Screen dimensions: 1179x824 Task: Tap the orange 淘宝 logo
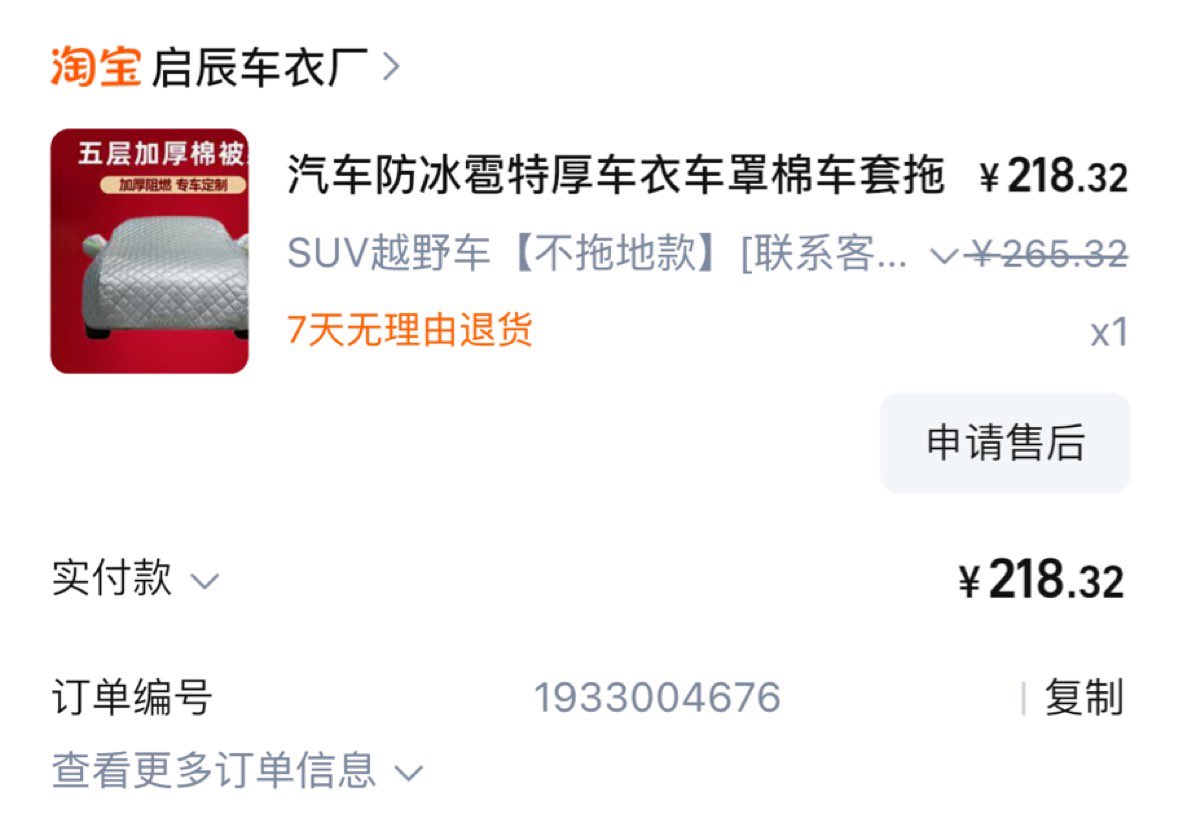tap(95, 67)
